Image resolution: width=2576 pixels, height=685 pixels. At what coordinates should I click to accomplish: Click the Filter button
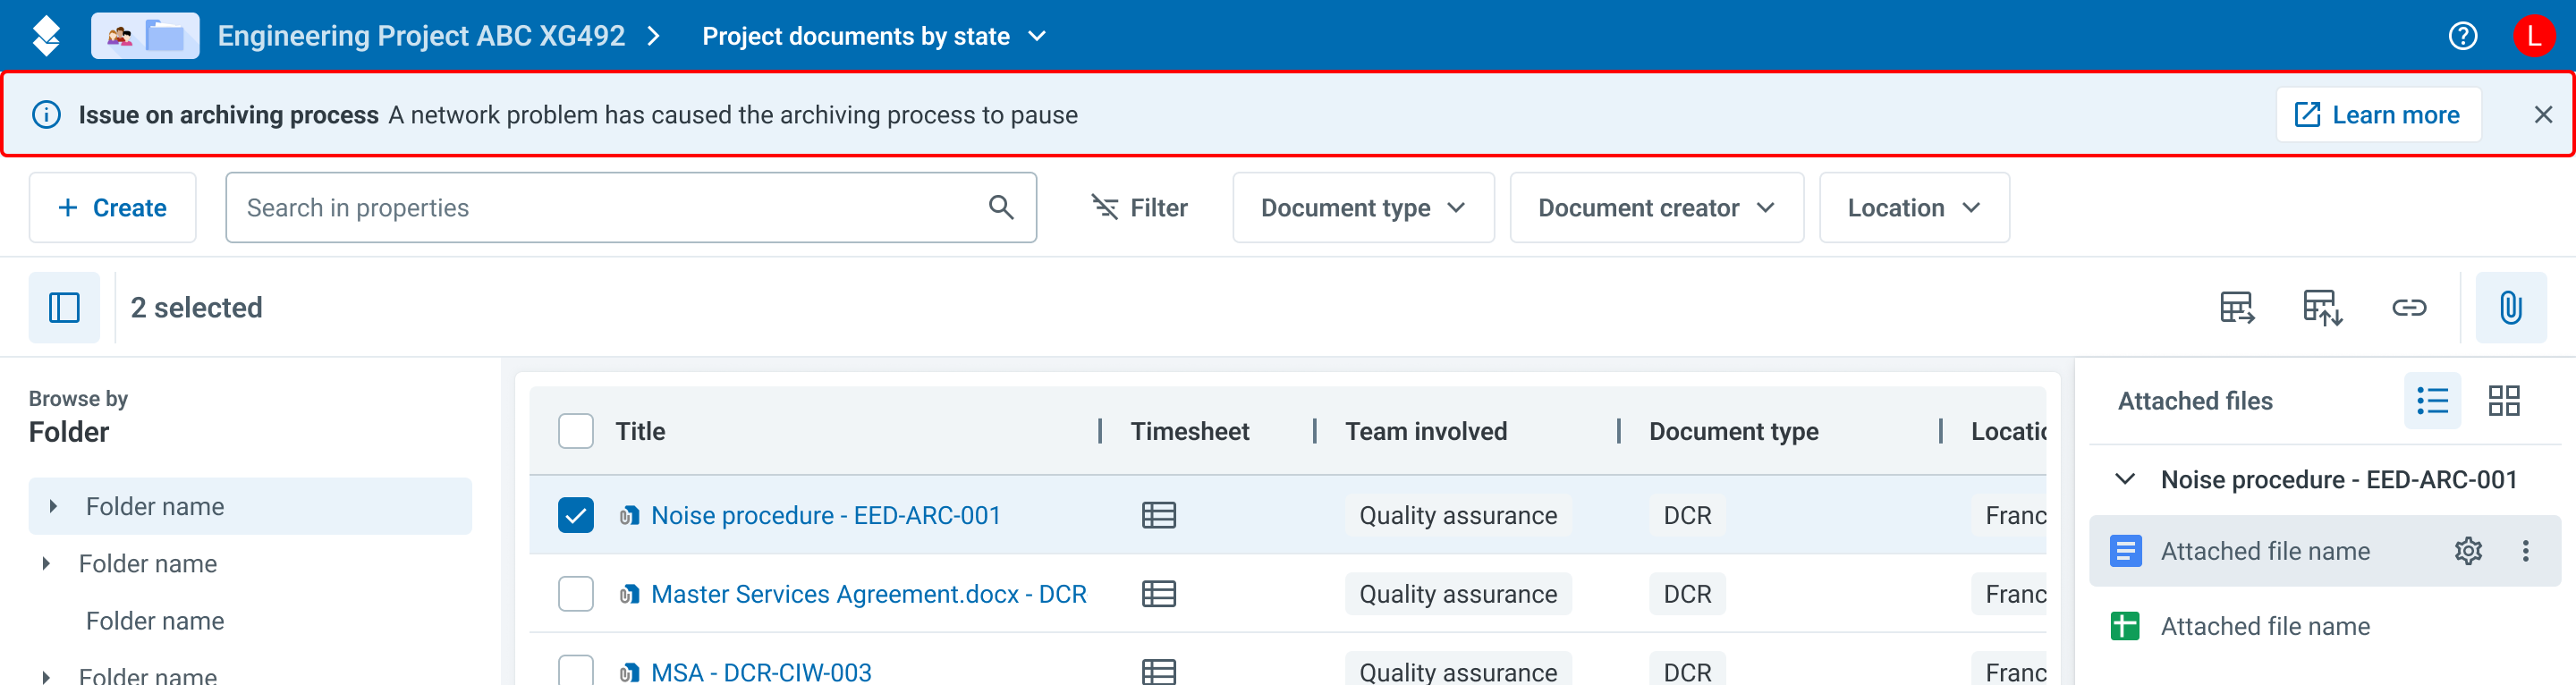(x=1139, y=208)
